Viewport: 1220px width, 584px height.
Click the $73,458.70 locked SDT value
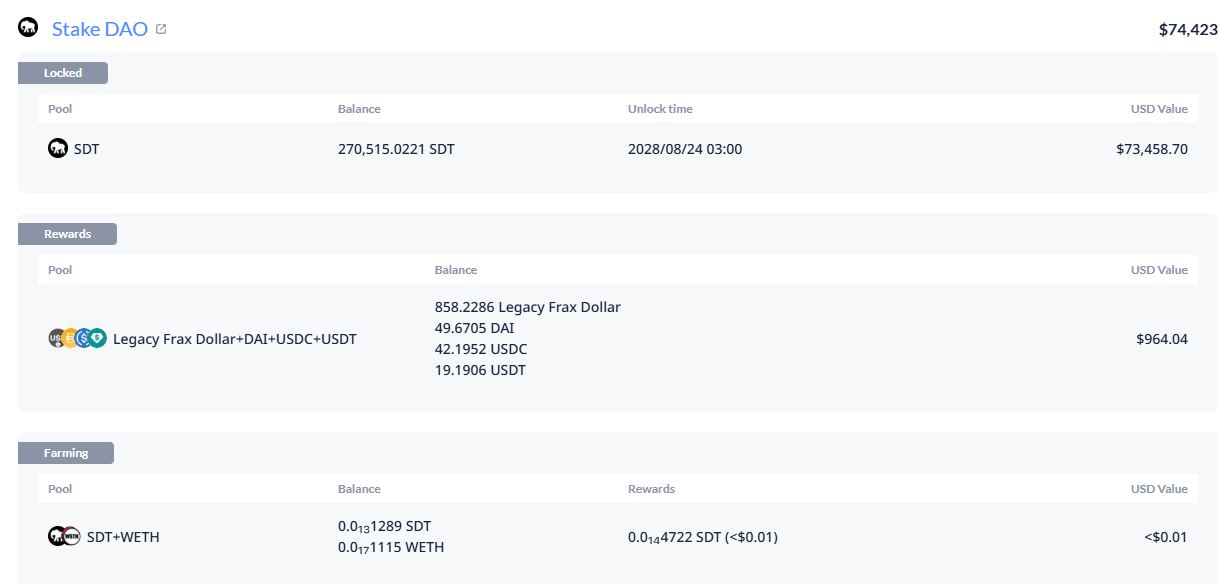1152,149
